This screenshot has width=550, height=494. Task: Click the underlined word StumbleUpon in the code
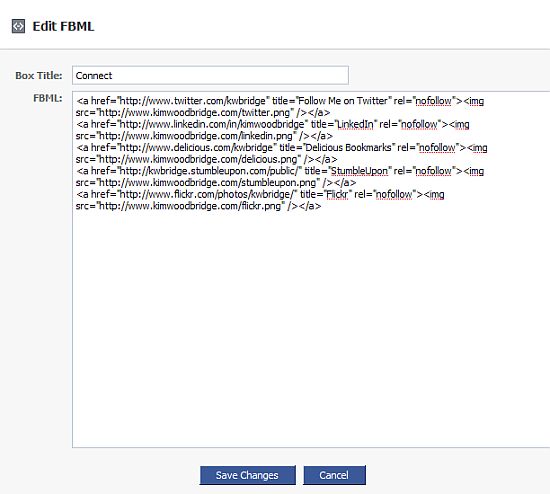click(359, 171)
